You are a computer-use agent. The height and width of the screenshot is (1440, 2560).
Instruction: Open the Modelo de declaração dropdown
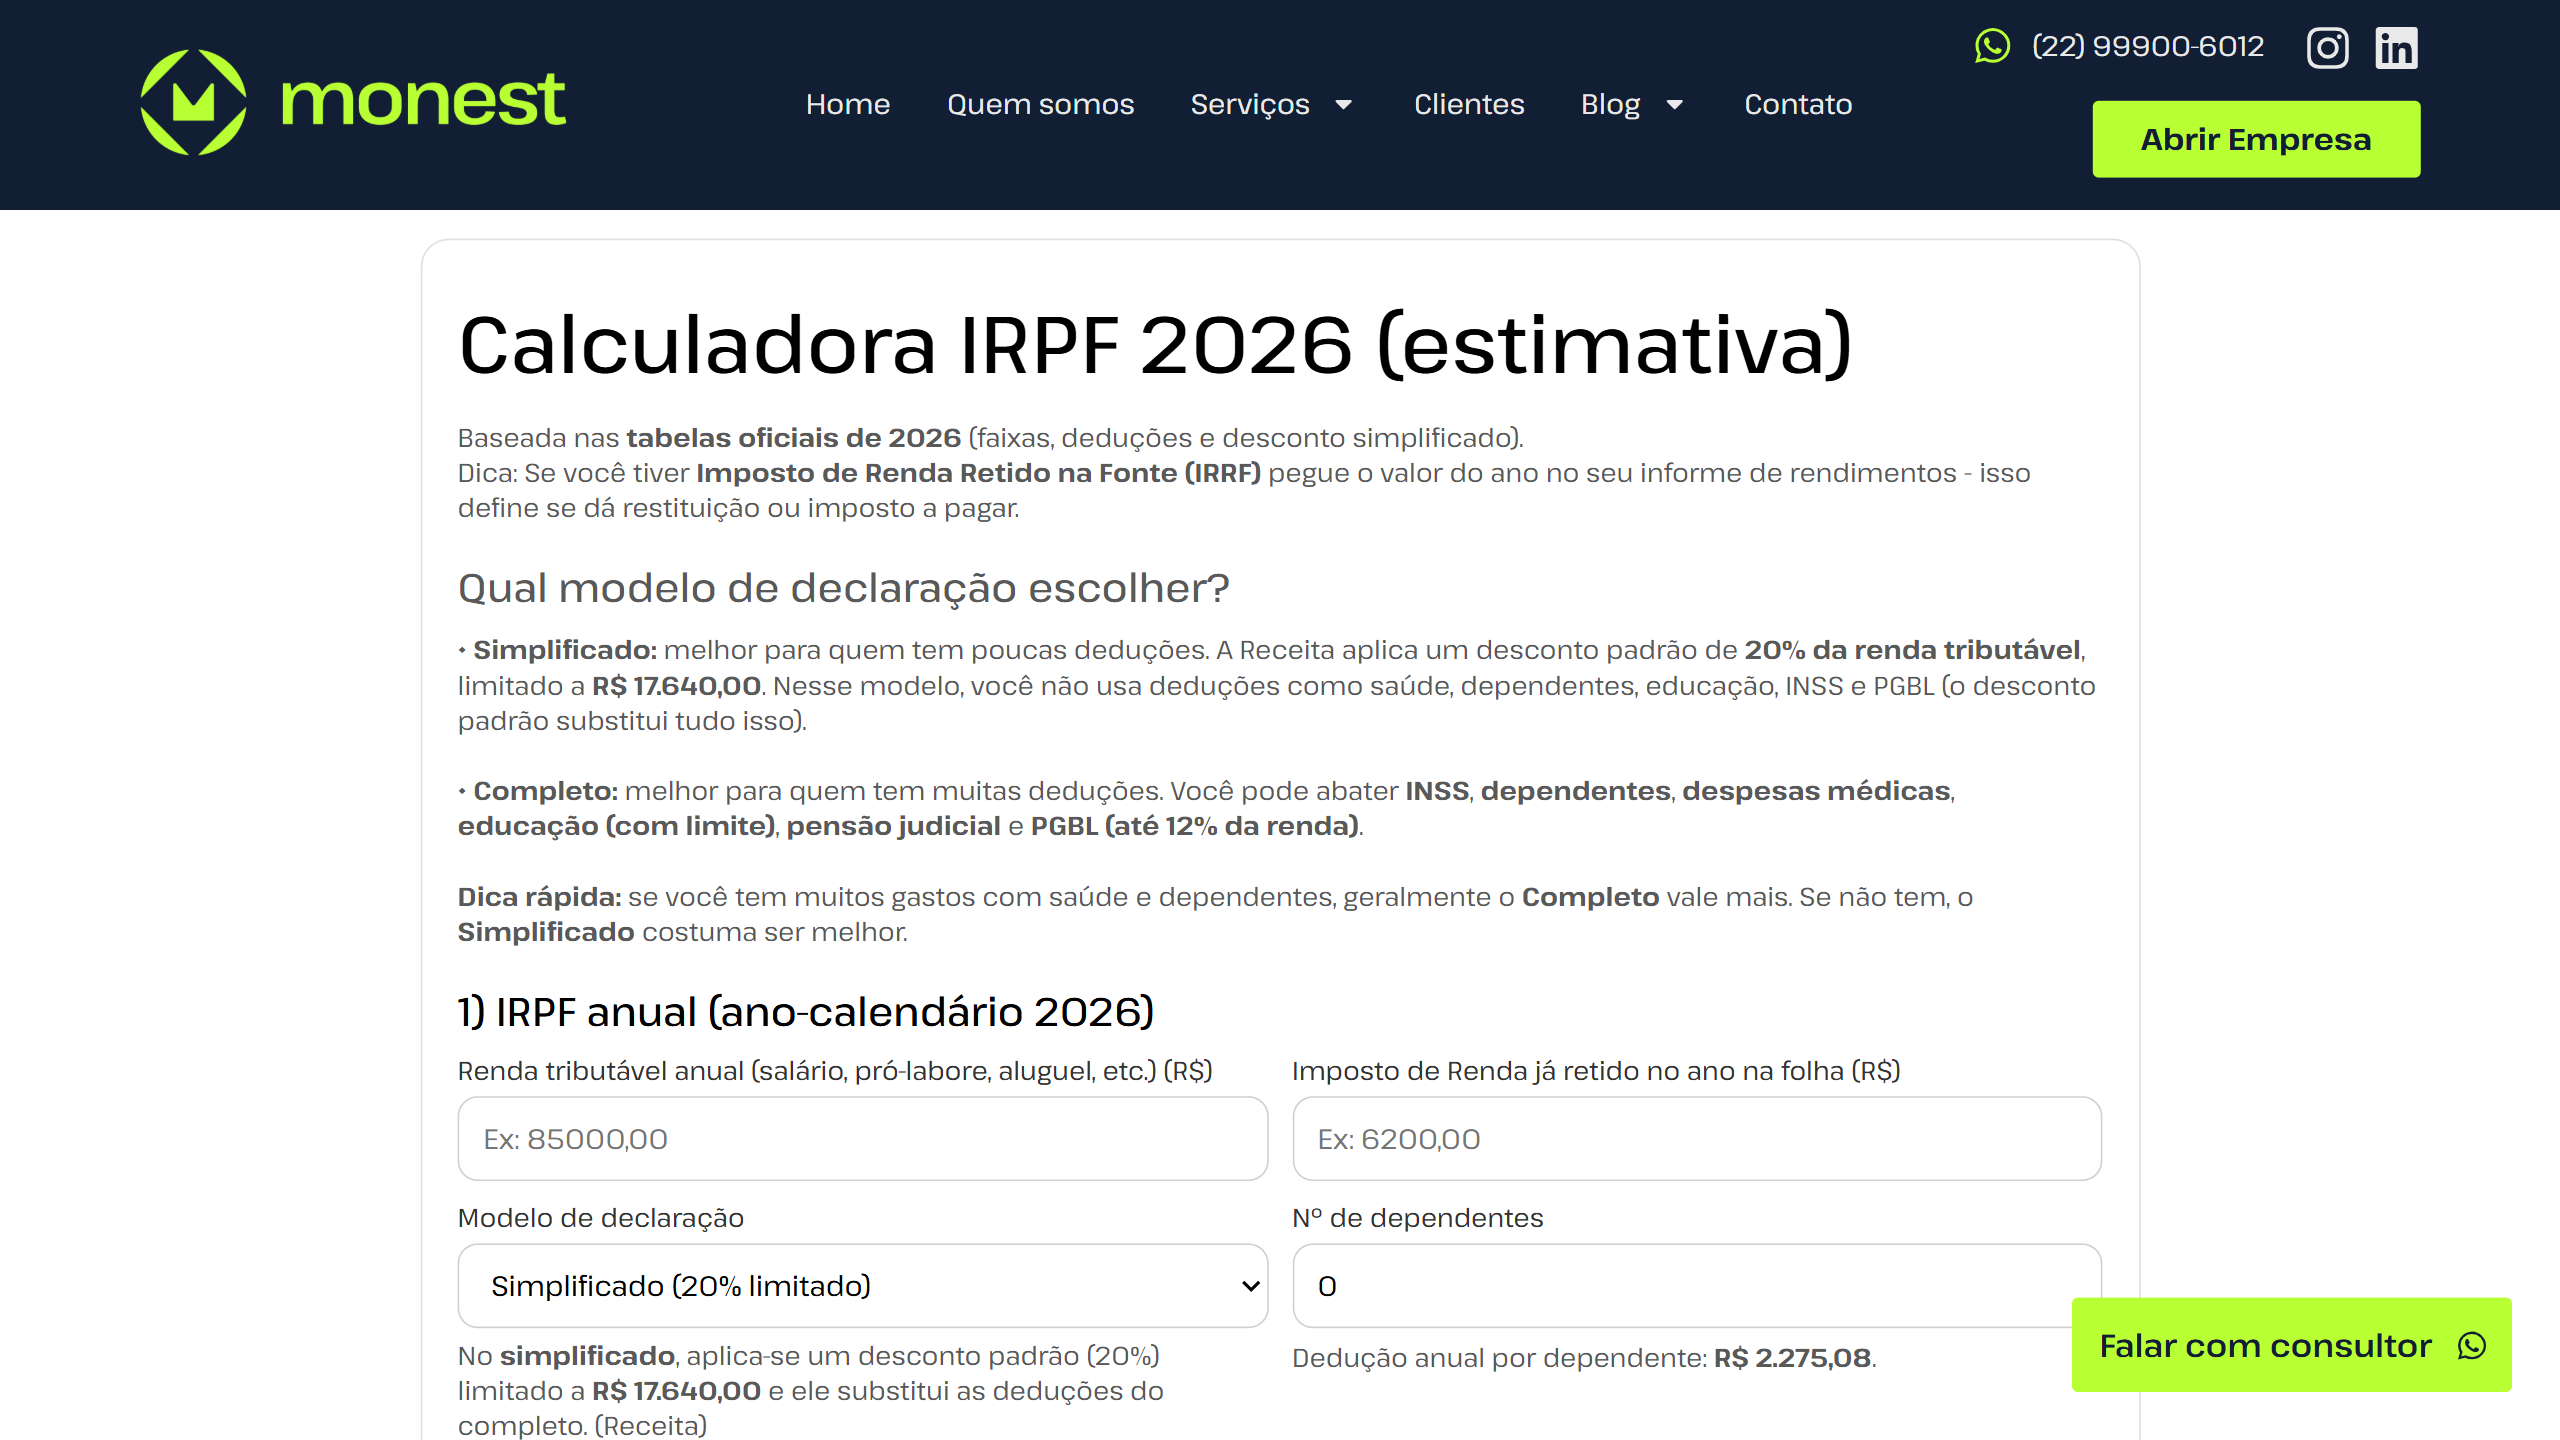(x=862, y=1286)
